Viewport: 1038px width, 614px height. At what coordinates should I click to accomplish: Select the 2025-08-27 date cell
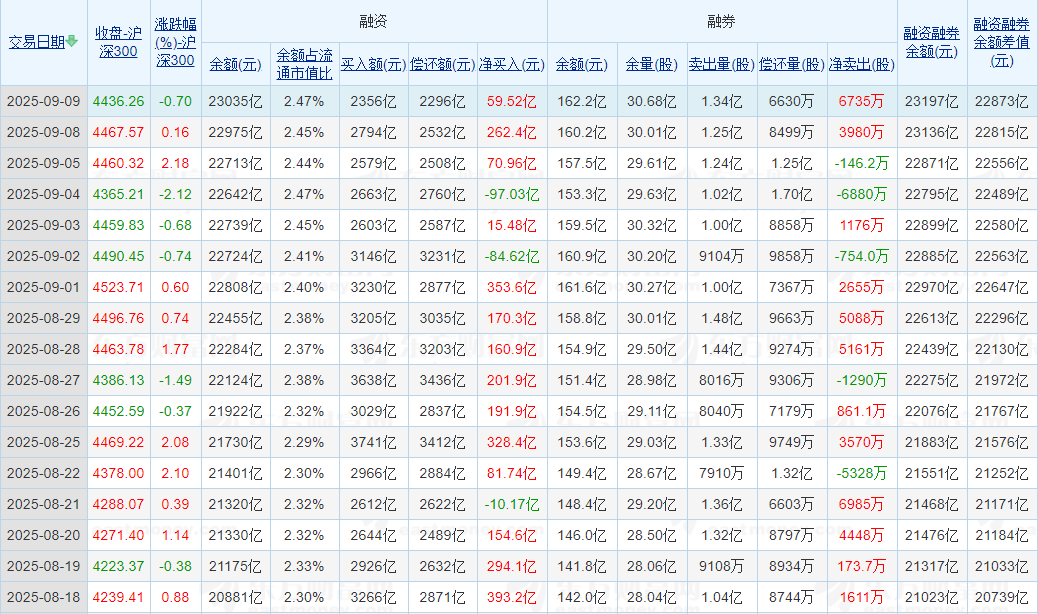coord(44,380)
